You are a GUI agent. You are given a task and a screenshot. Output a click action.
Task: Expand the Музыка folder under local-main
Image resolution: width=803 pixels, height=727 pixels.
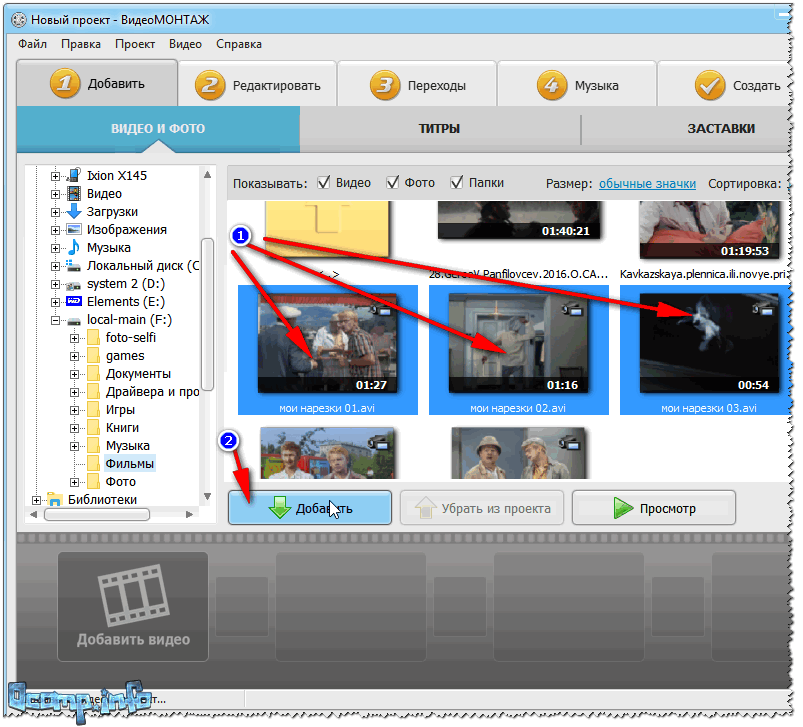pos(74,446)
